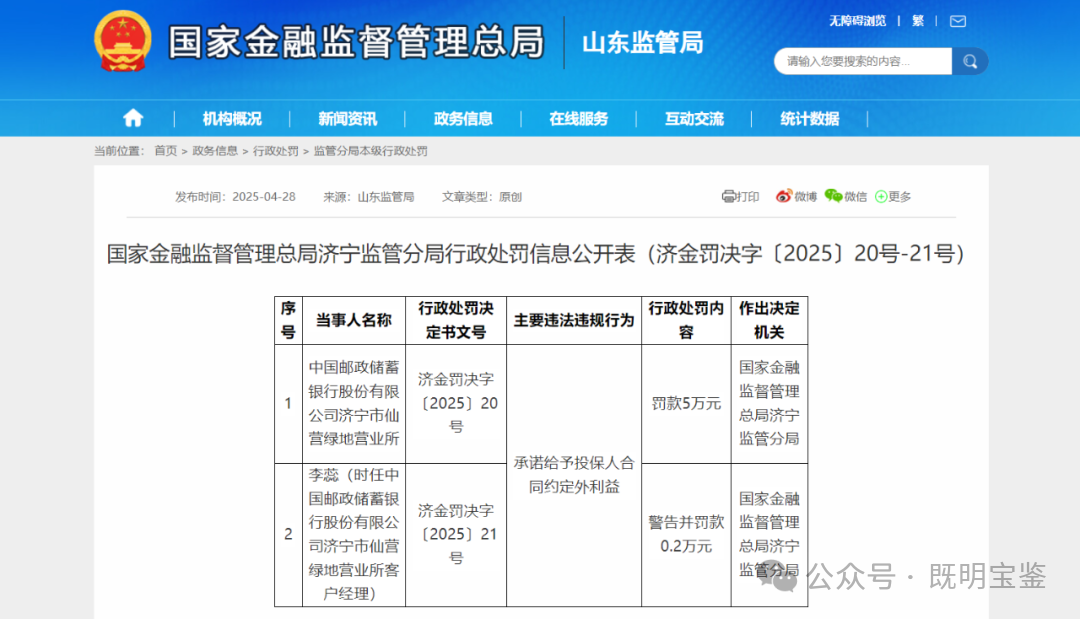Open the 互动交流 menu
1080x619 pixels.
(x=694, y=118)
